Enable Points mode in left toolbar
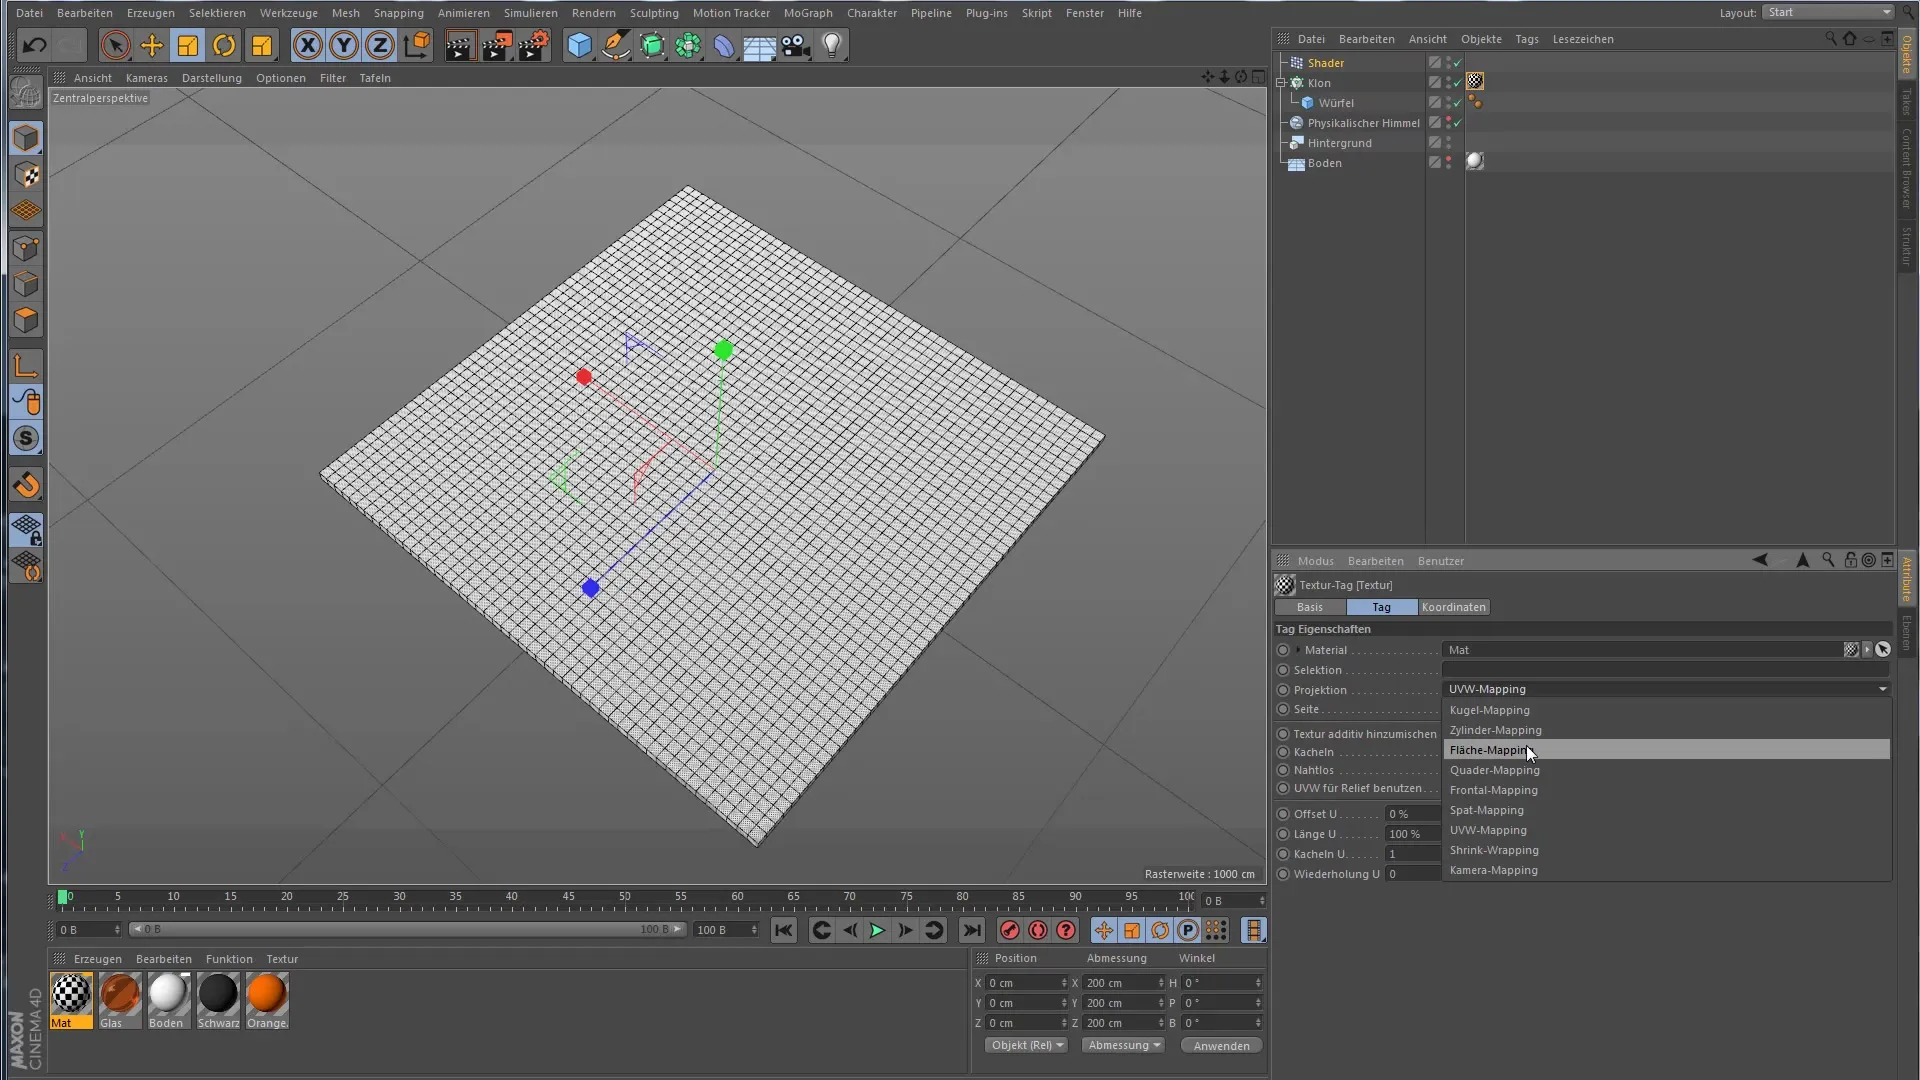The height and width of the screenshot is (1080, 1920). (27, 248)
